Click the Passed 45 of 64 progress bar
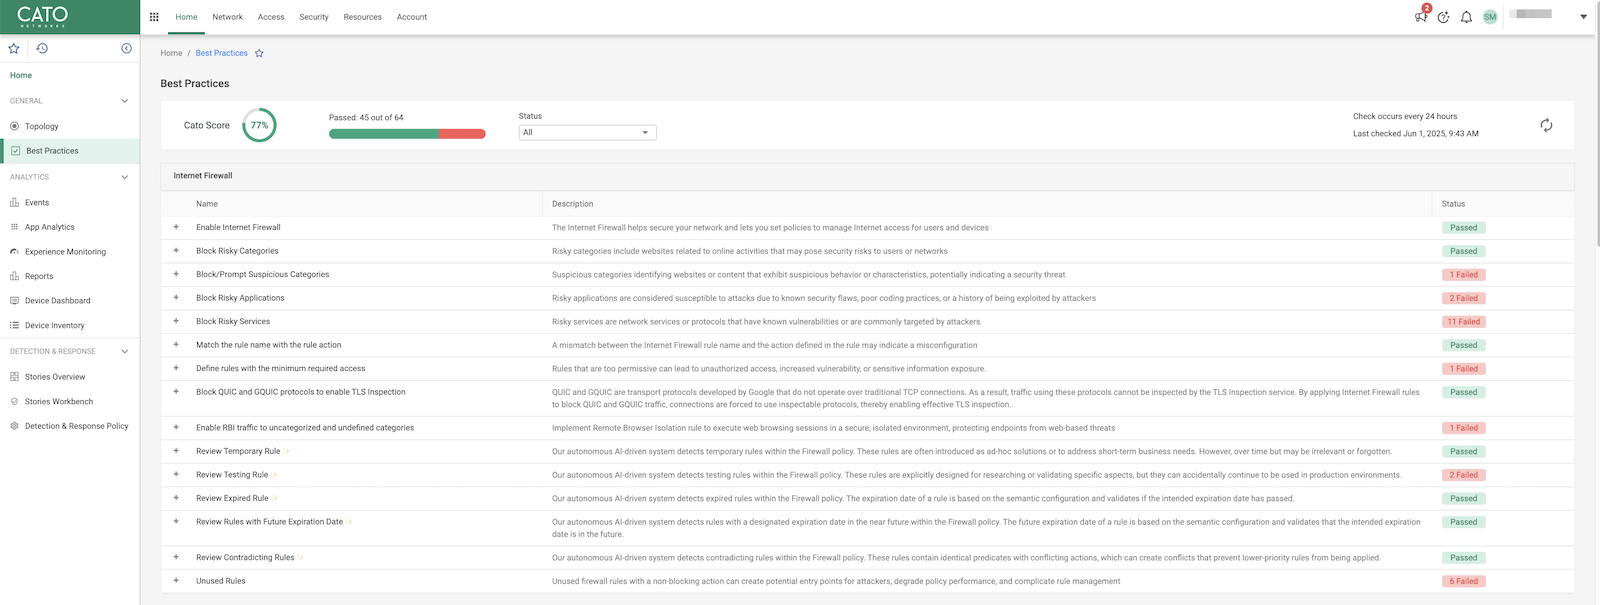The image size is (1600, 605). tap(407, 134)
